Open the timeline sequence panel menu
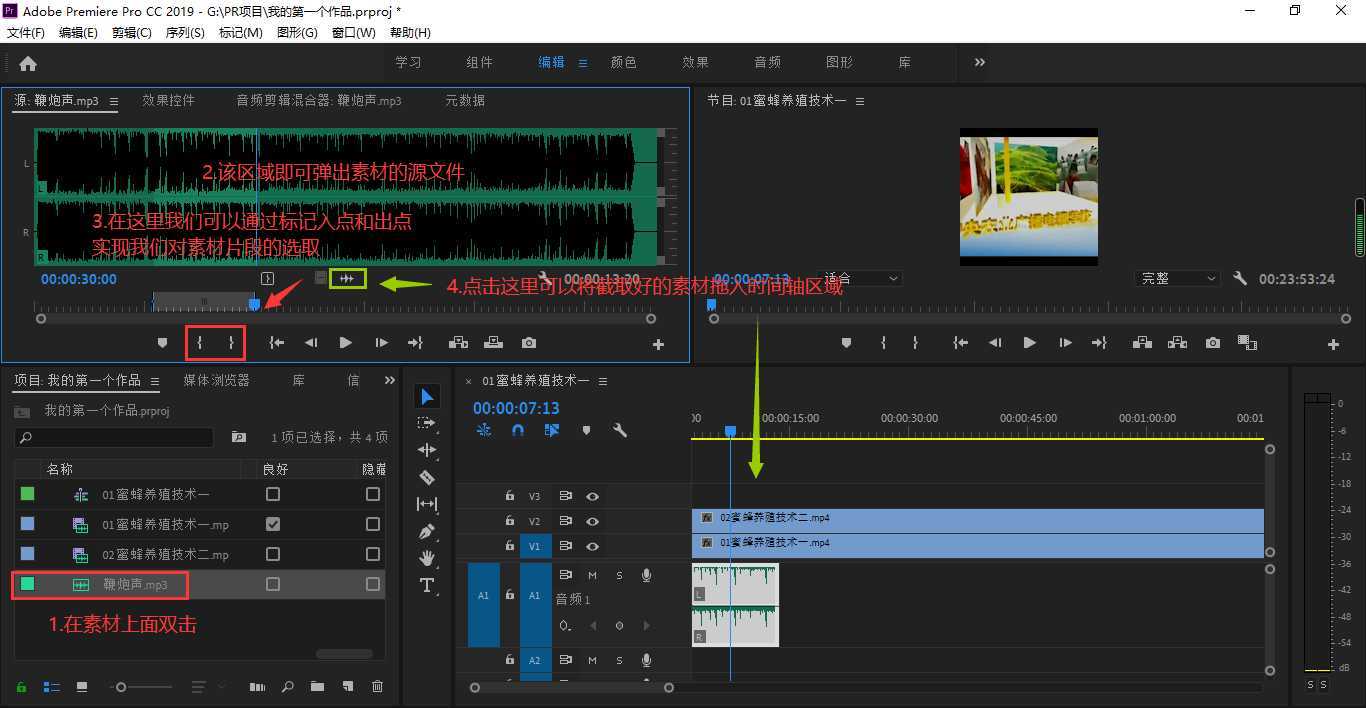 point(603,381)
